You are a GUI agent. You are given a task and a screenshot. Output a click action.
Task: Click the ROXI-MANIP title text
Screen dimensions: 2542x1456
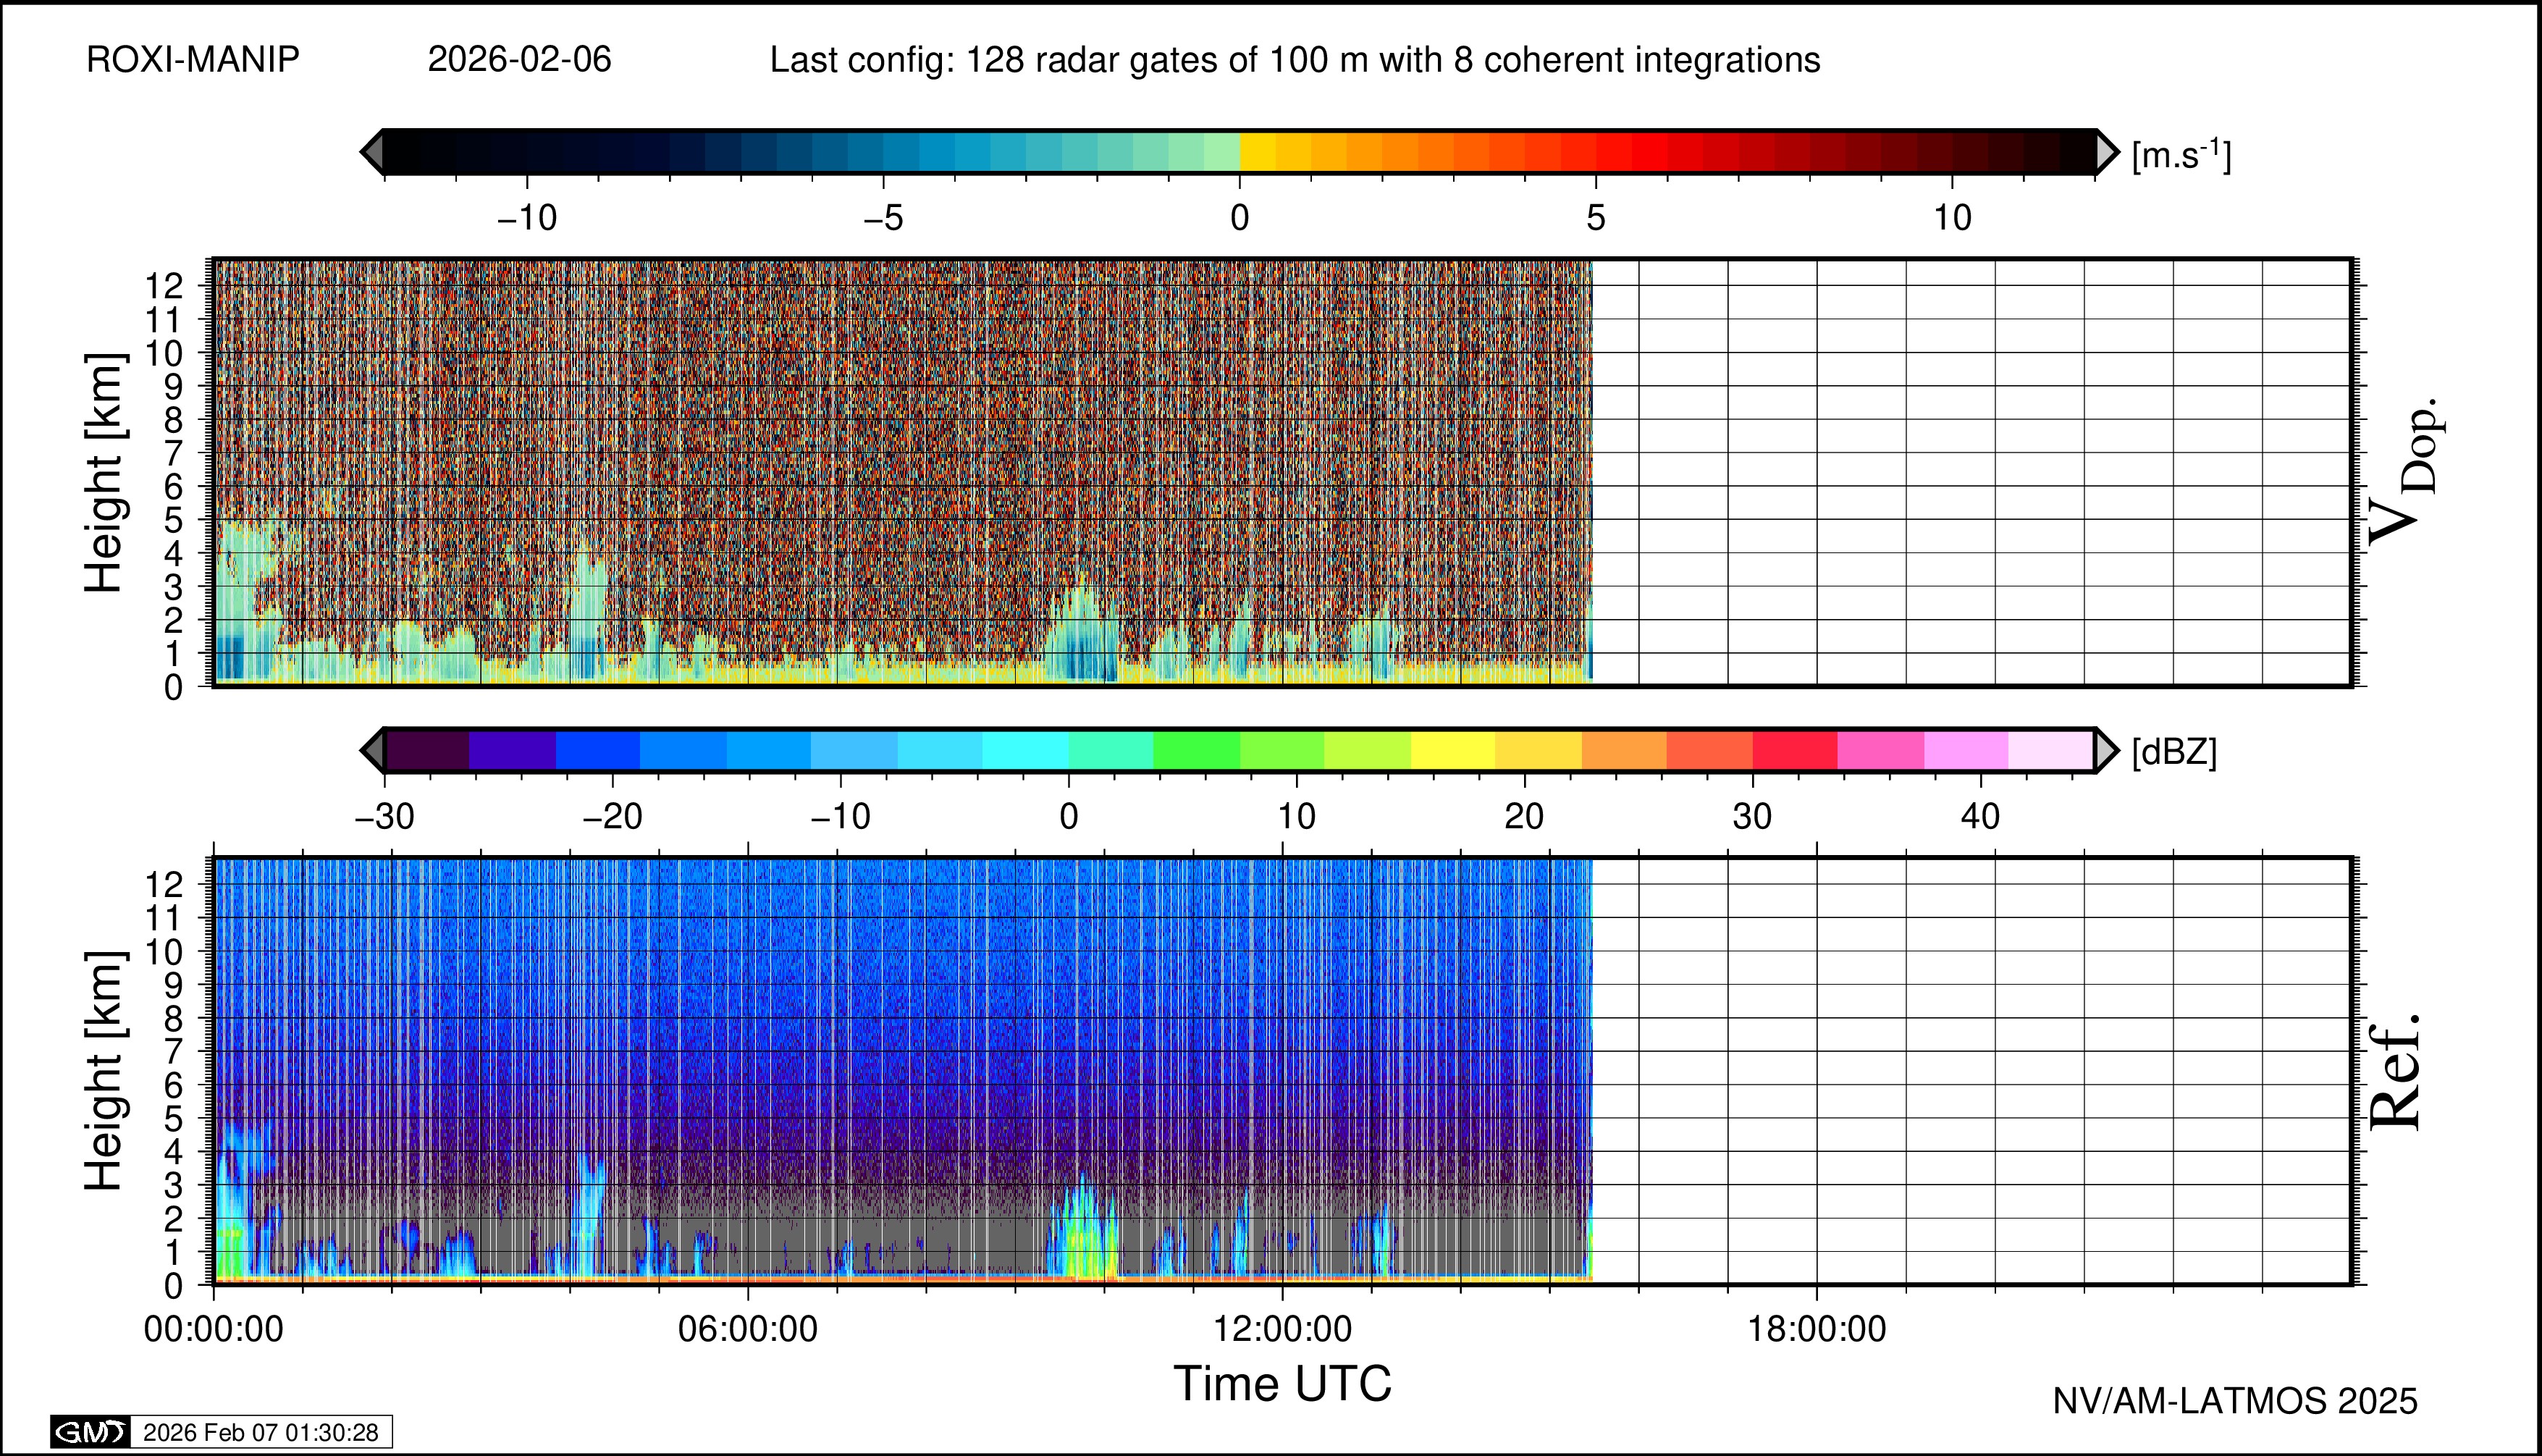click(193, 60)
